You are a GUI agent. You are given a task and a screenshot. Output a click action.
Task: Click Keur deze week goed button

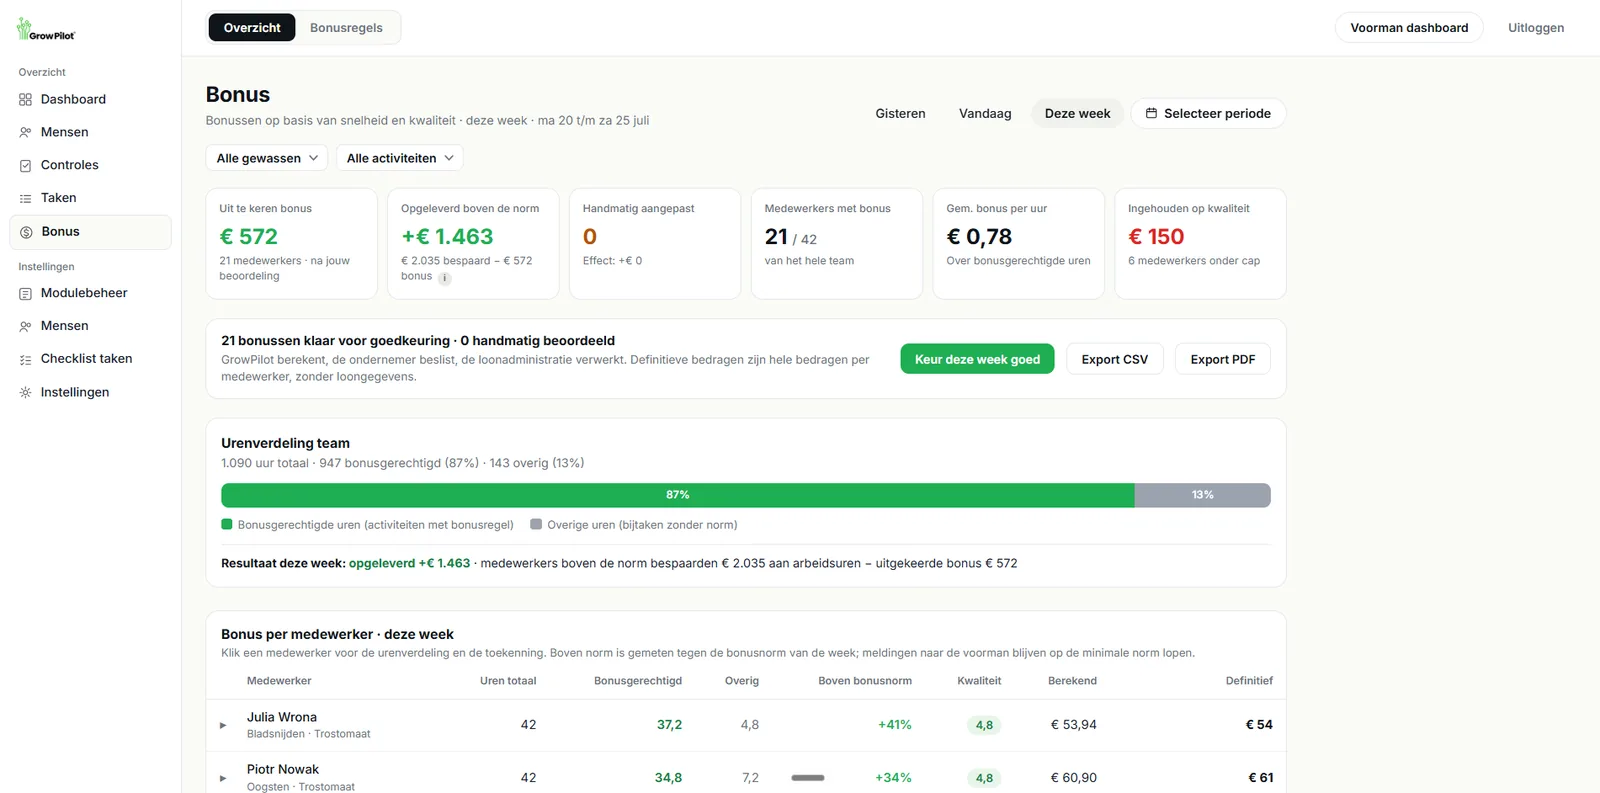coord(977,359)
